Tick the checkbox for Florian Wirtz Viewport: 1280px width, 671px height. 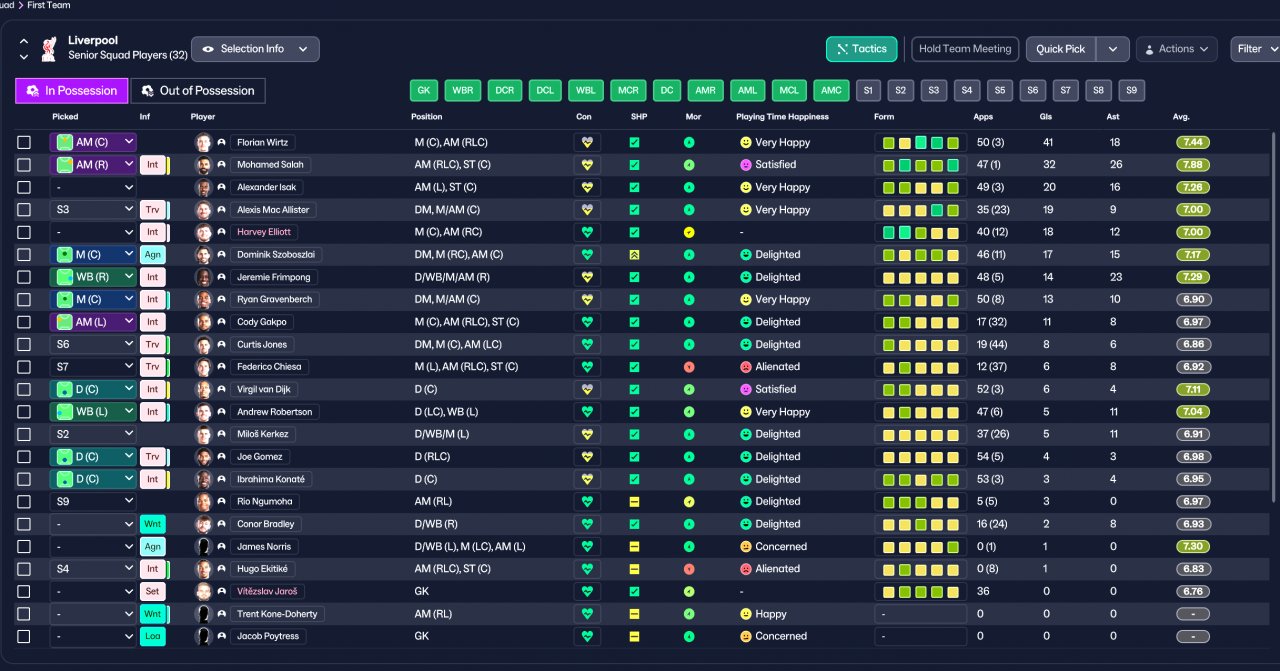[24, 142]
